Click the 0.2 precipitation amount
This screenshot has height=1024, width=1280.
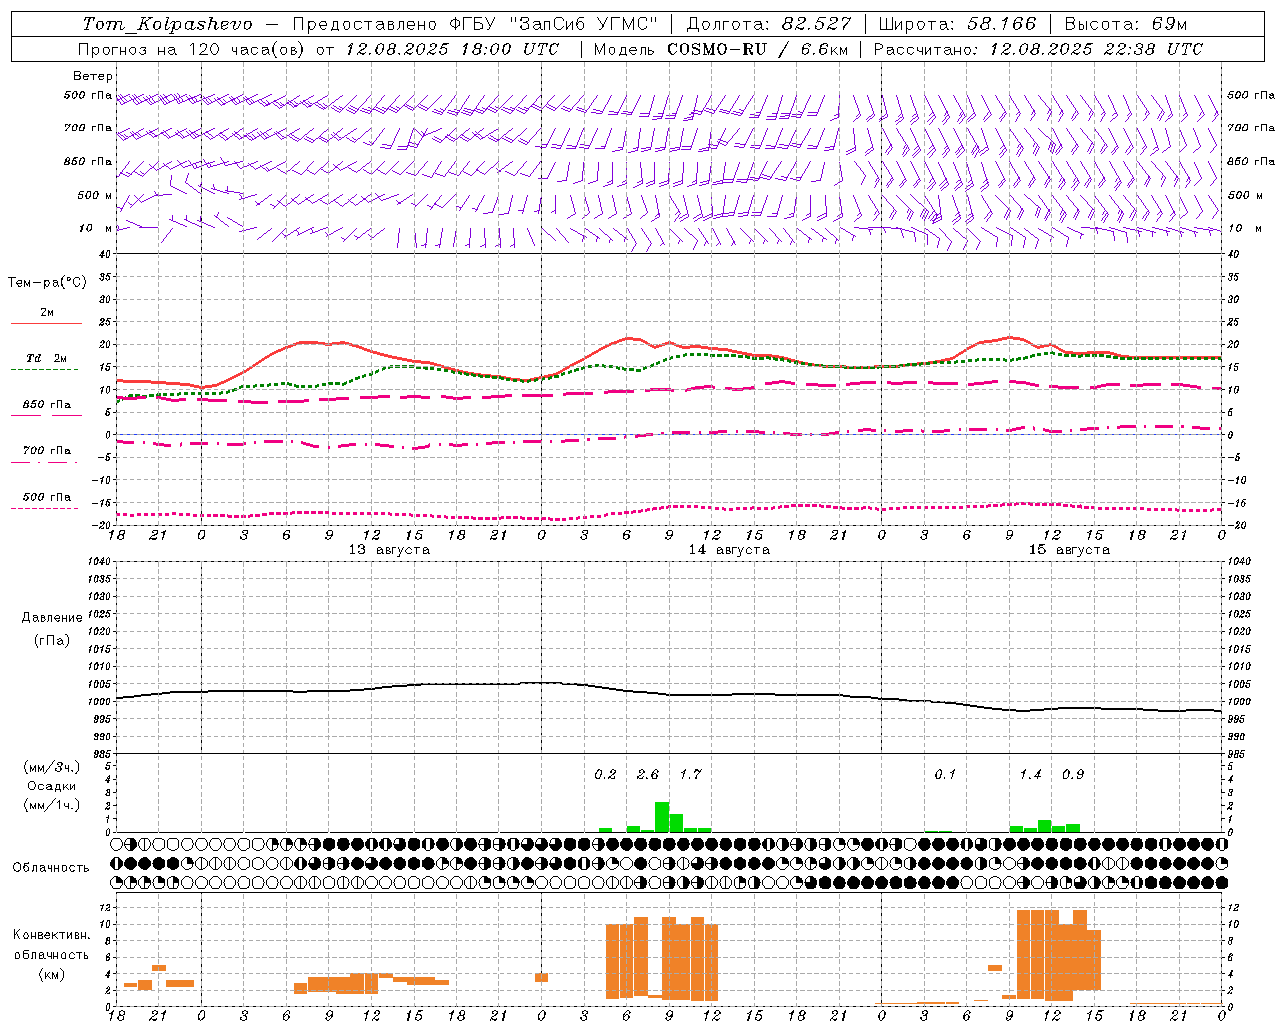(605, 775)
